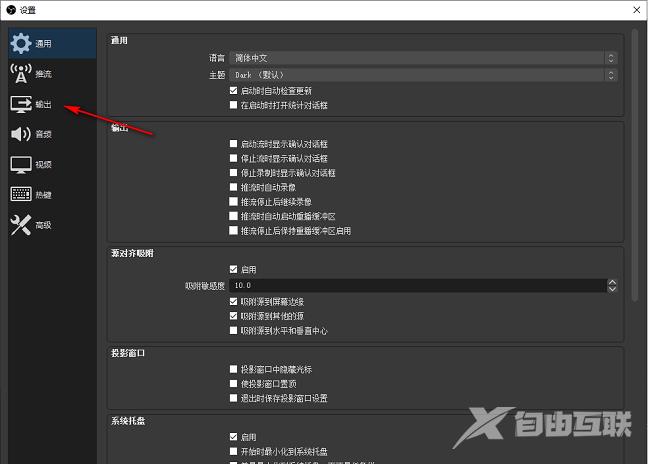Open the 语言 language dropdown showing 简体中文

[x=423, y=58]
